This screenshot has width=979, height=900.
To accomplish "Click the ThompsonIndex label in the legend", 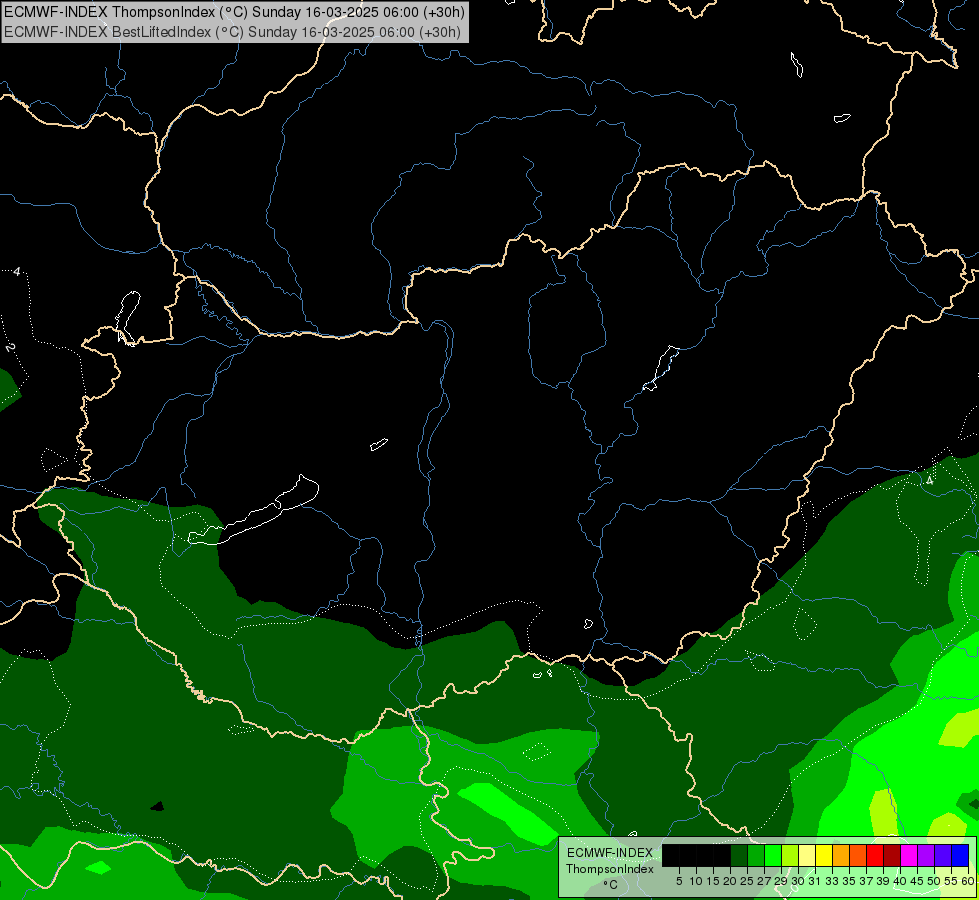I will click(x=610, y=869).
